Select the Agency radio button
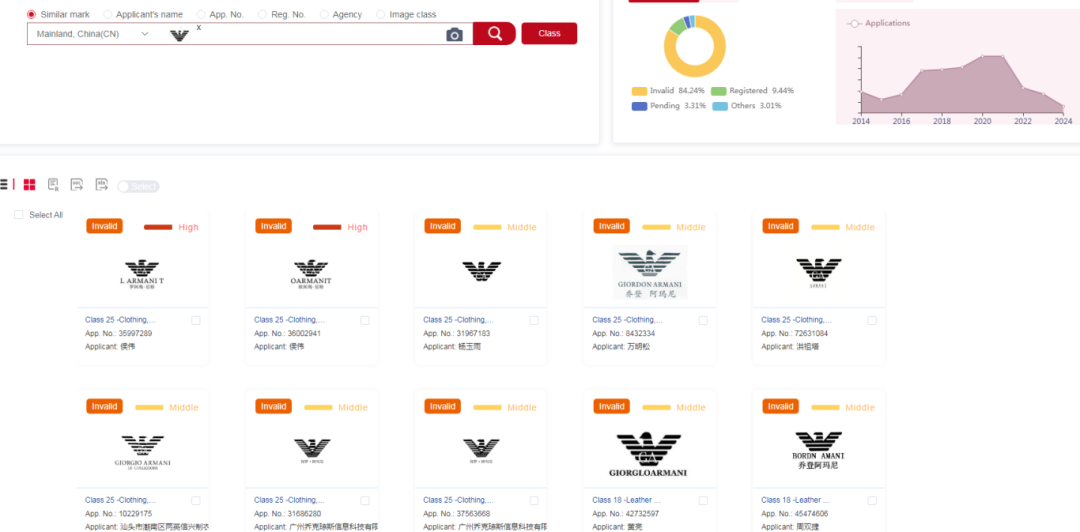 [324, 14]
